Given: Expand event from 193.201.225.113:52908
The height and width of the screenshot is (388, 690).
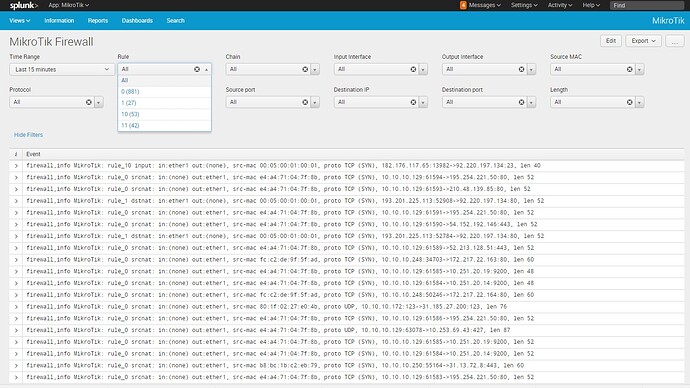Looking at the screenshot, I should (16, 201).
